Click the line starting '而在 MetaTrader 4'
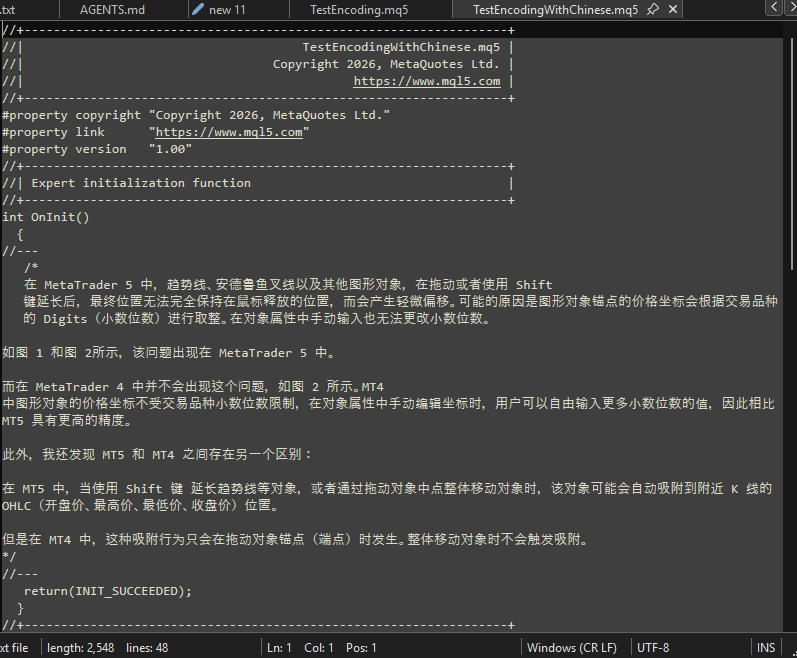This screenshot has width=797, height=658. pos(193,387)
